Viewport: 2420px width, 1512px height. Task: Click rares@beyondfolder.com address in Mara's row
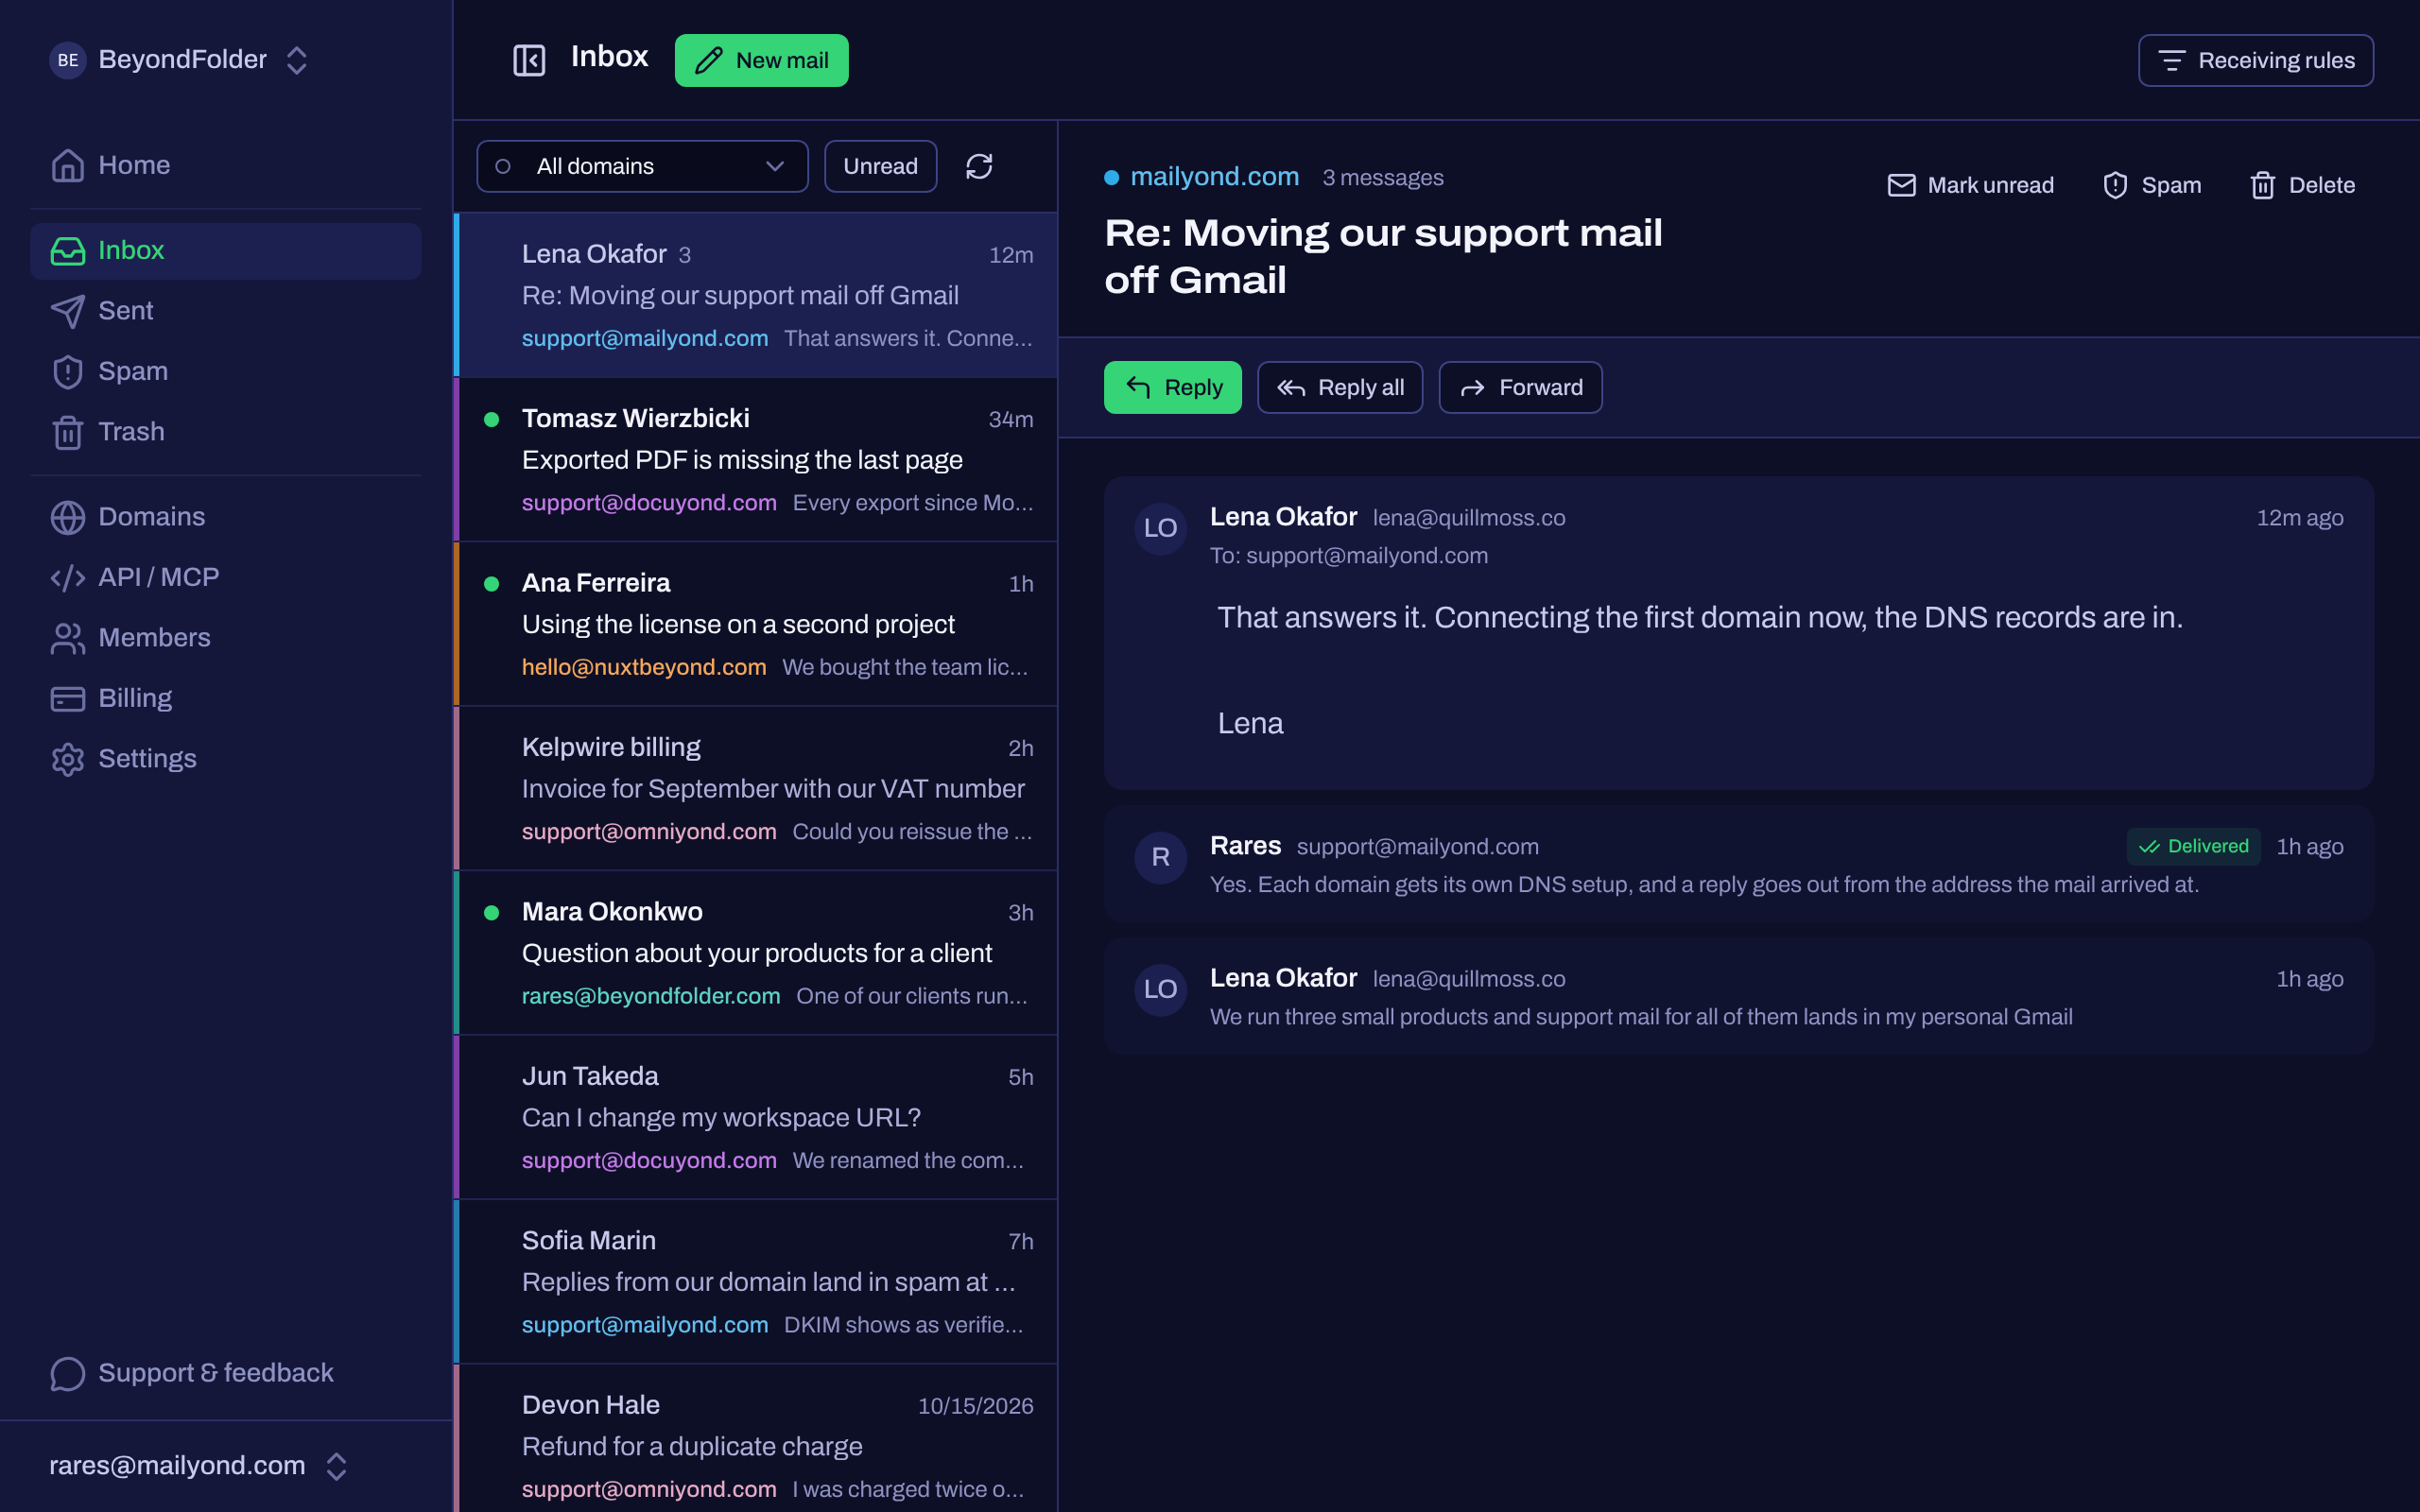650,996
